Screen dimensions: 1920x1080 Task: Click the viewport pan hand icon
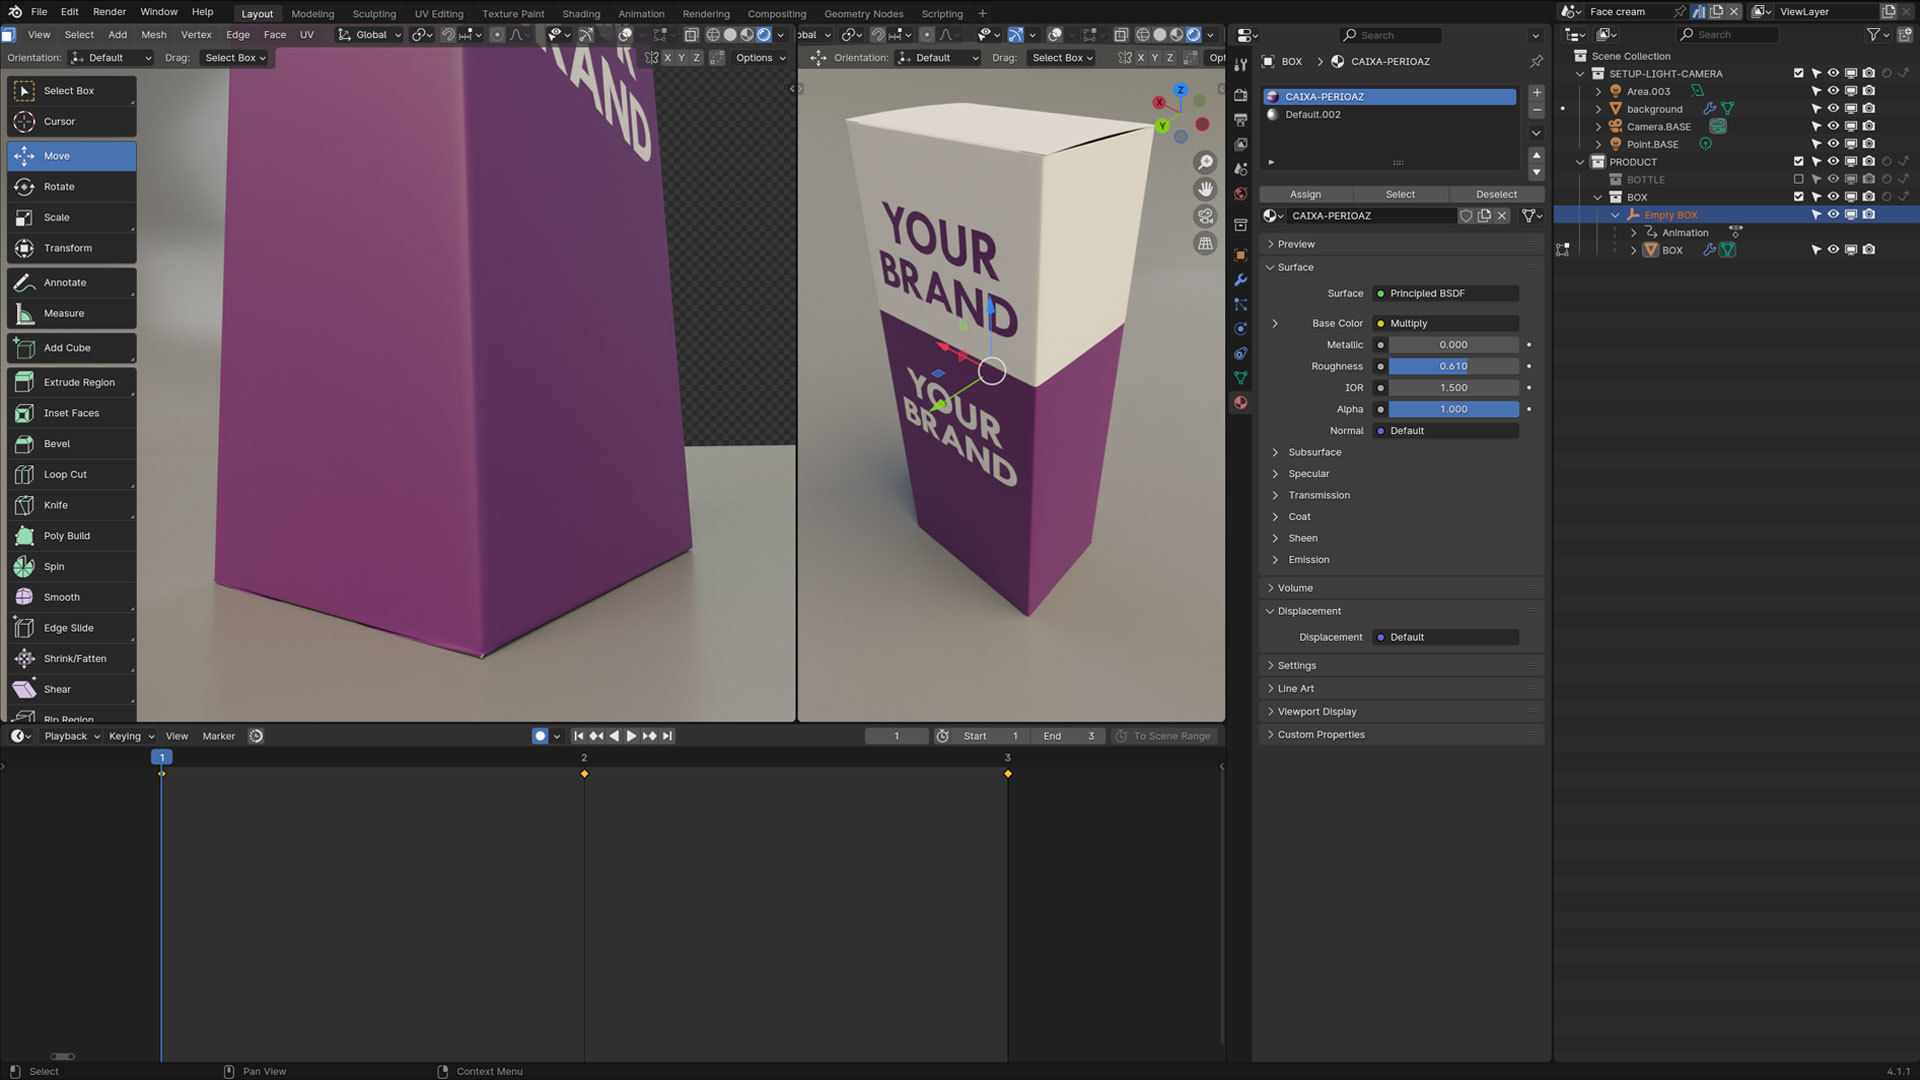click(x=1206, y=189)
